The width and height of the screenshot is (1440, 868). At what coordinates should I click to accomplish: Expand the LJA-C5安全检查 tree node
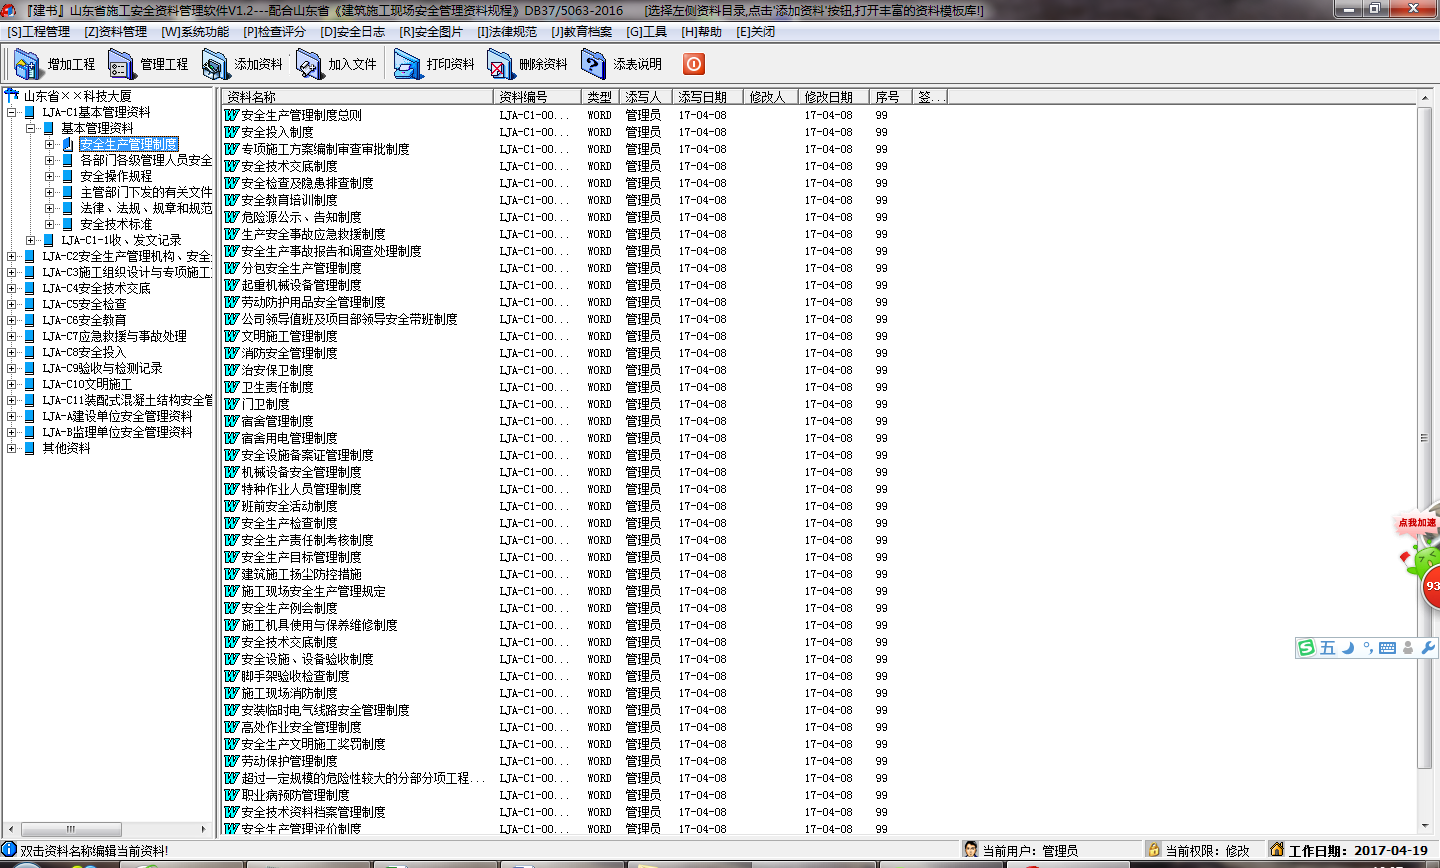12,305
